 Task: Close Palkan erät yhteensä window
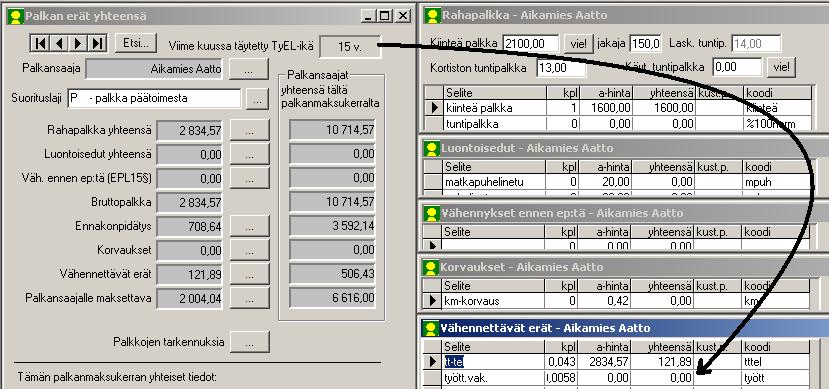(x=402, y=16)
